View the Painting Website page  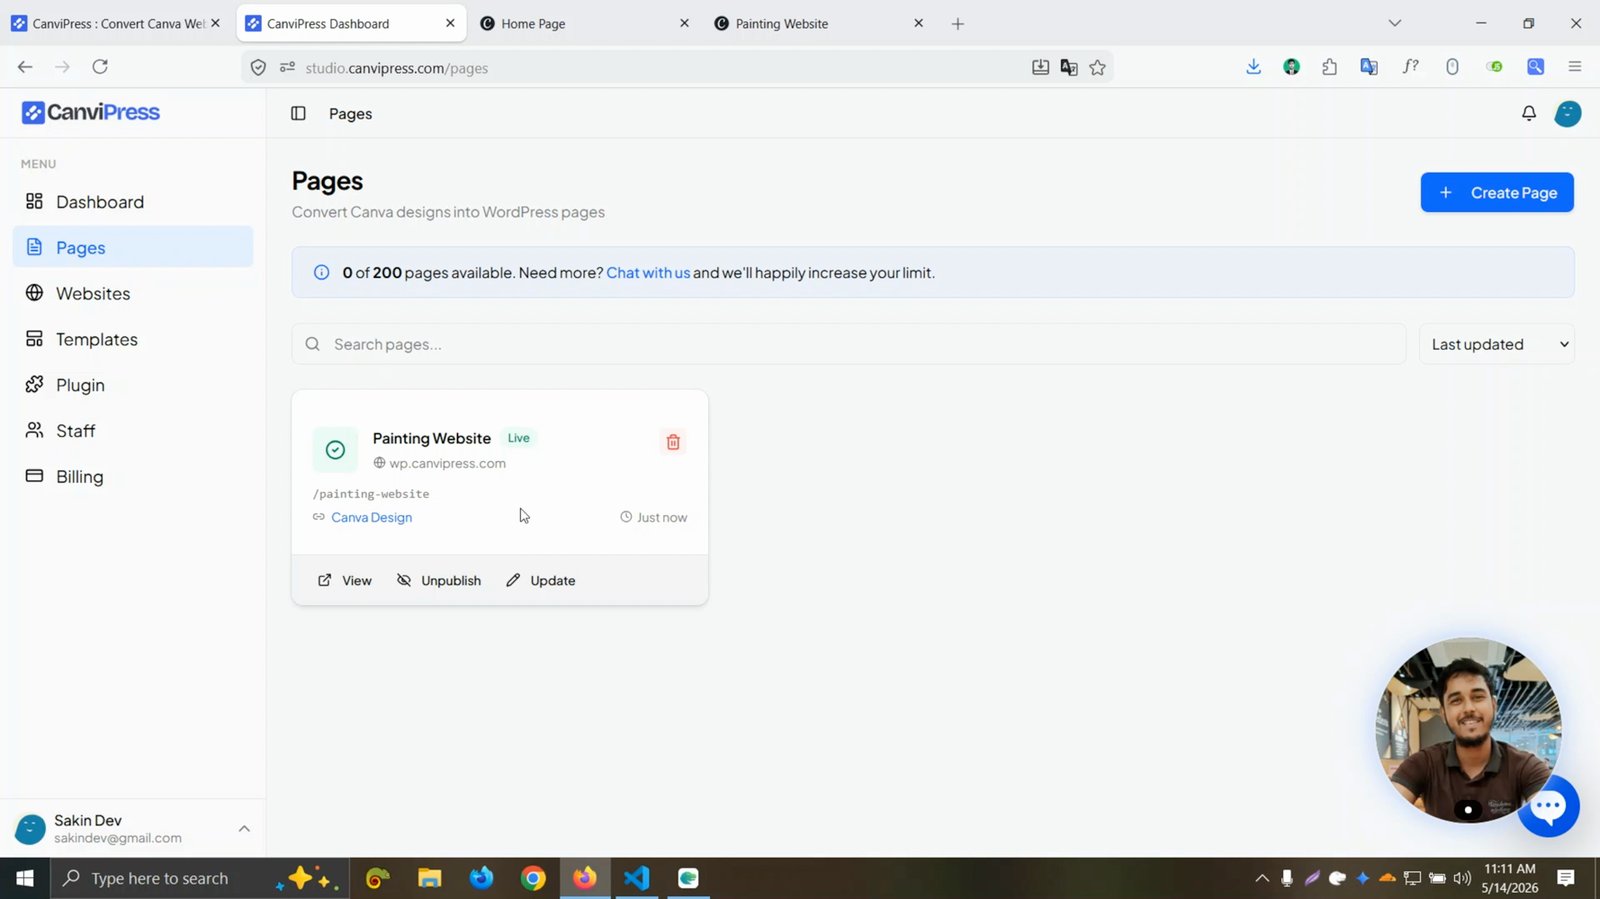pos(345,581)
